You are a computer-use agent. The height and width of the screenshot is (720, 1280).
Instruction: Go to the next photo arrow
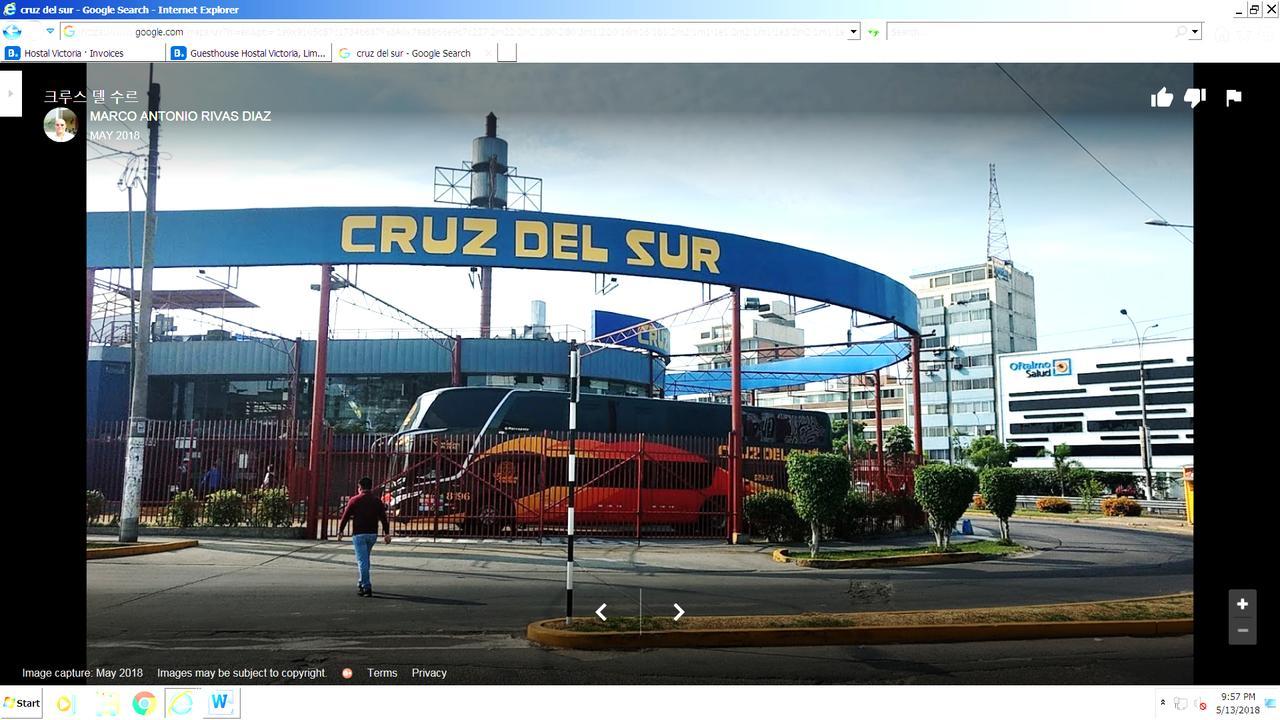(x=678, y=612)
